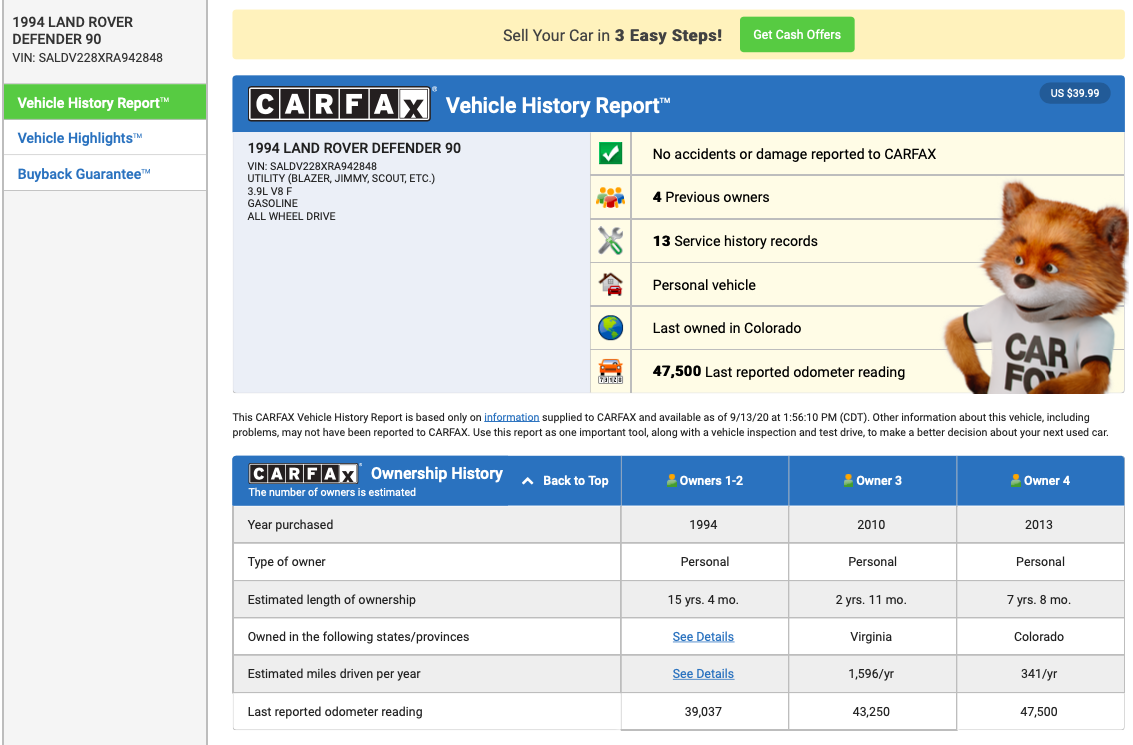
Task: Click the 2010 year purchased cell
Action: [x=871, y=525]
